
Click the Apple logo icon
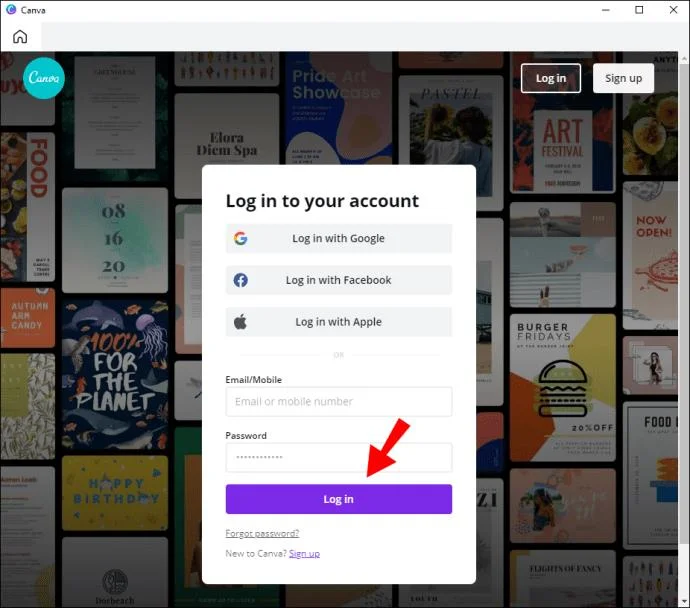point(240,322)
